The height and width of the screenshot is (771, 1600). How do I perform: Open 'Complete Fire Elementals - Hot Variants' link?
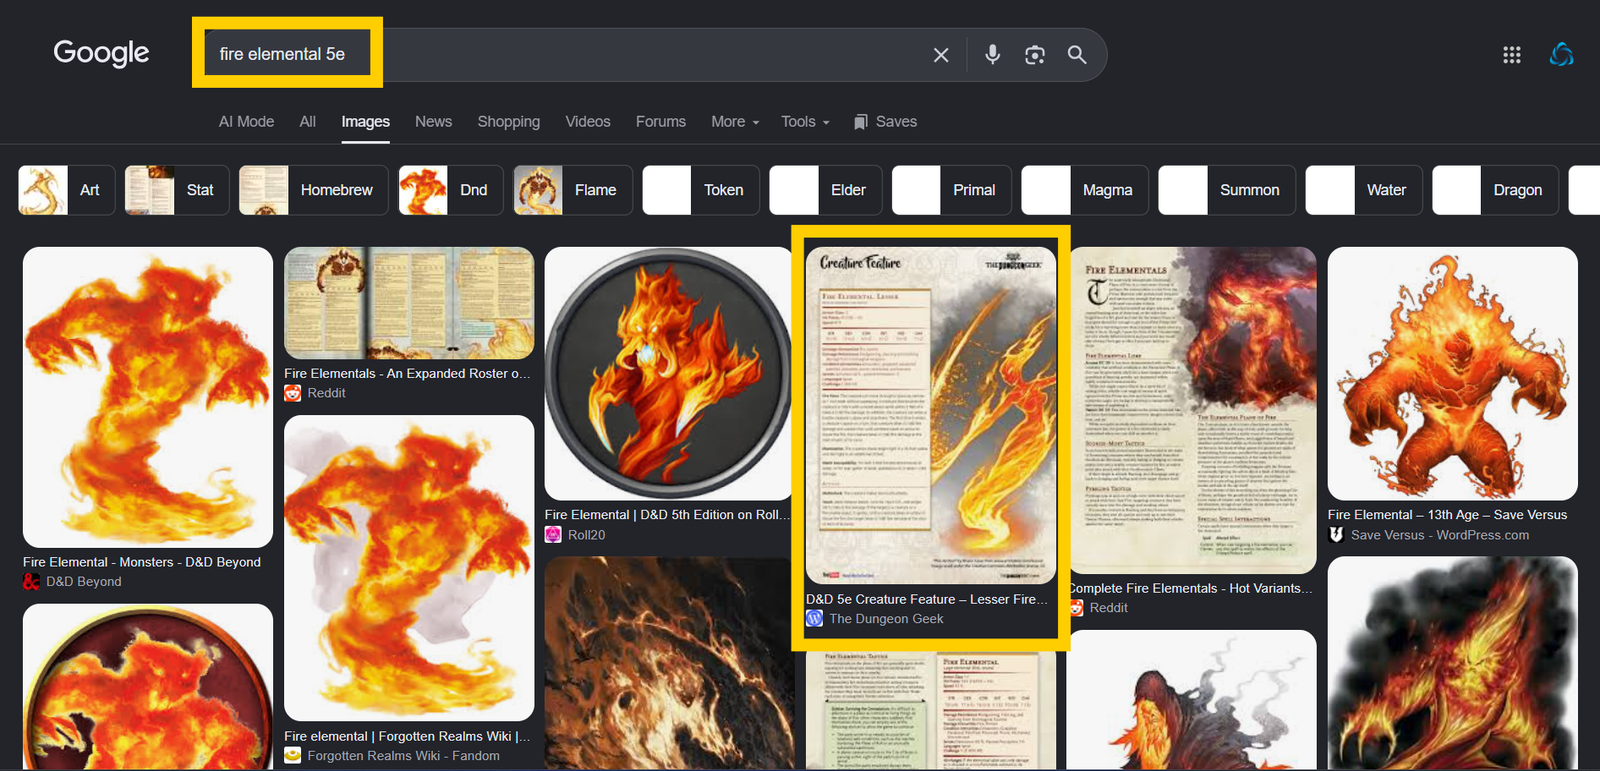pos(1190,588)
